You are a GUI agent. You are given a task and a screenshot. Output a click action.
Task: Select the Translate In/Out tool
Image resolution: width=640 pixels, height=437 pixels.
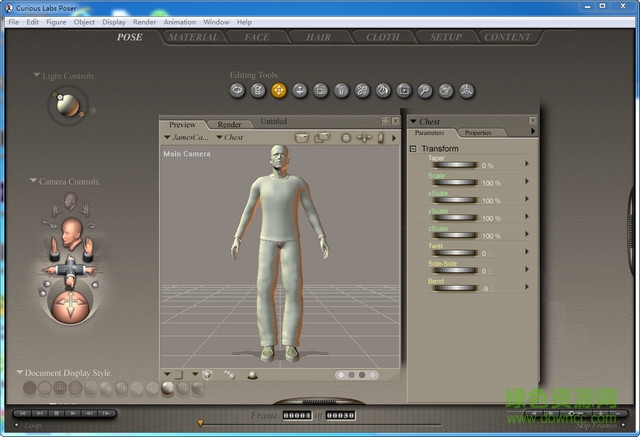tap(300, 91)
